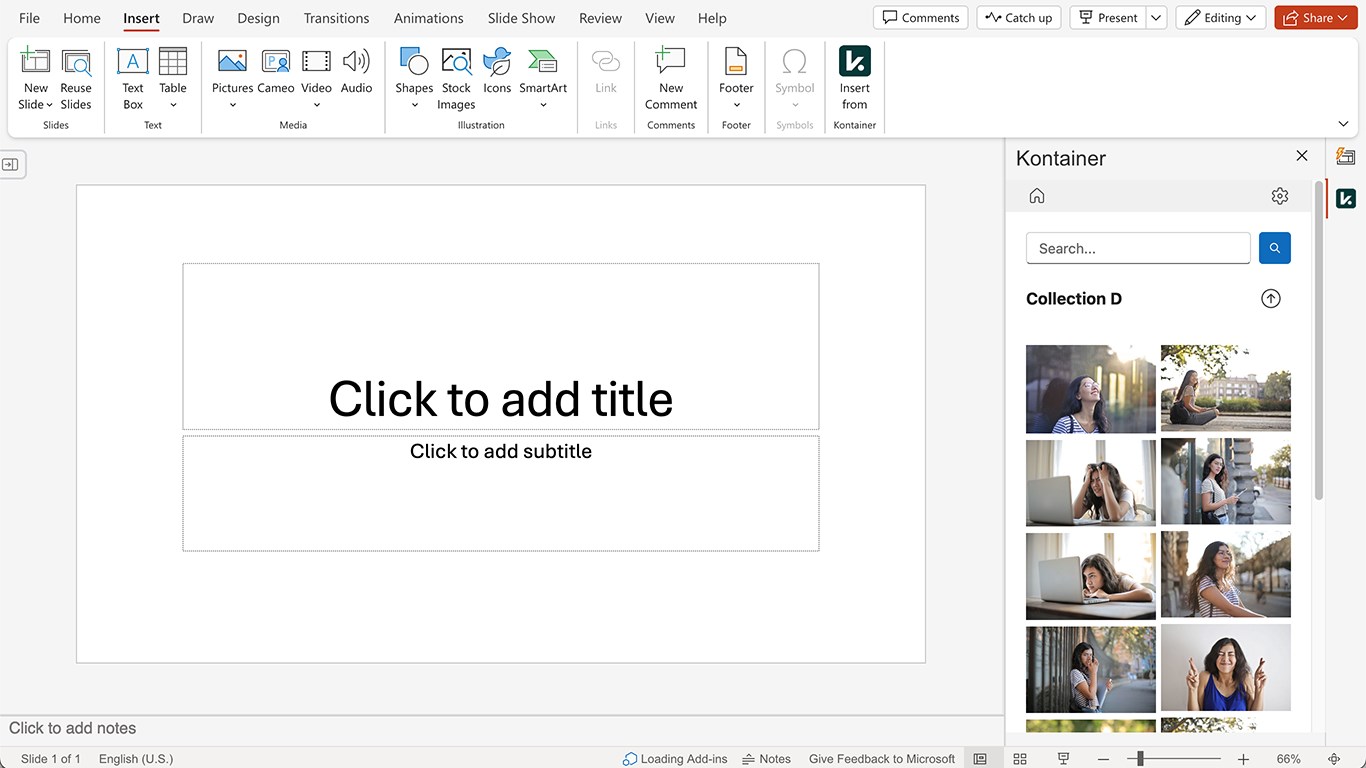Click the title placeholder on the slide
The width and height of the screenshot is (1366, 768).
(x=501, y=346)
